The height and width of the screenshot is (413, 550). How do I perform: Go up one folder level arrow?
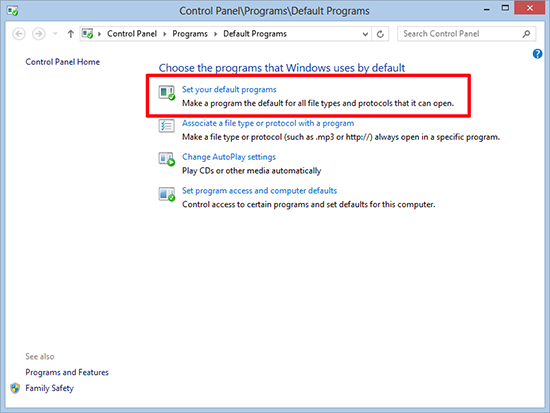pos(71,34)
